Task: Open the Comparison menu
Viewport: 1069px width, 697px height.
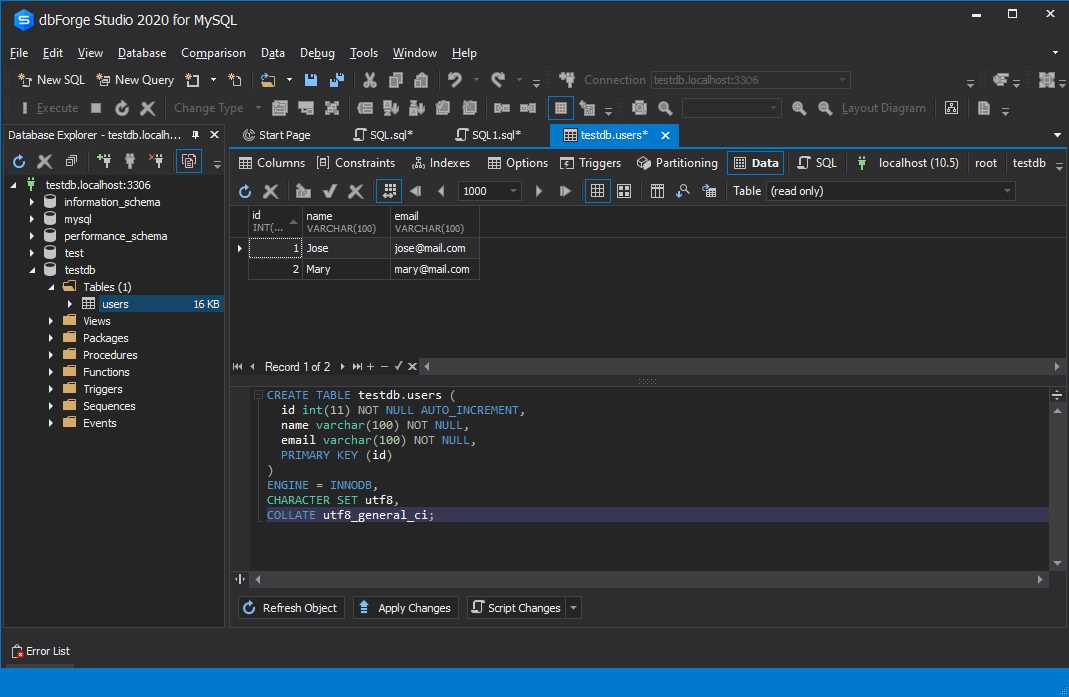Action: [213, 53]
